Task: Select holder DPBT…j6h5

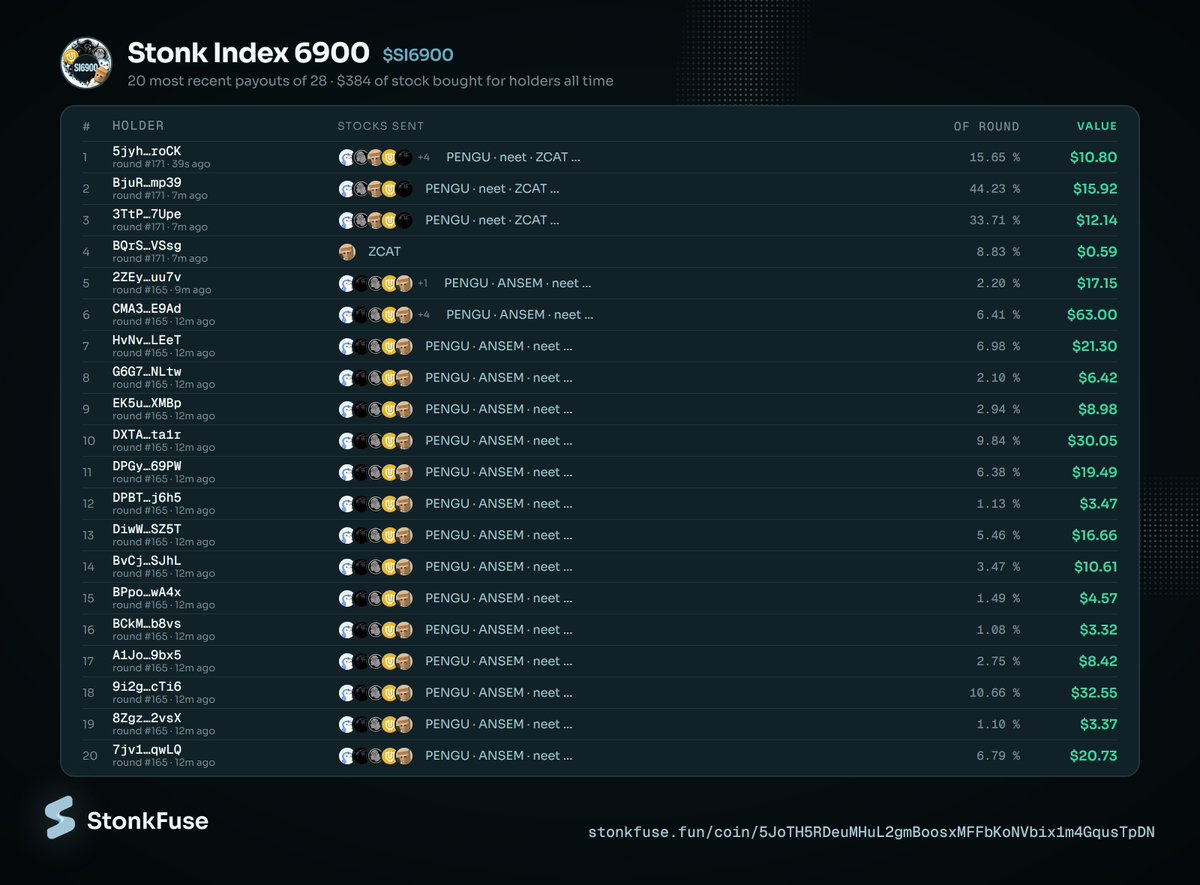Action: 147,497
